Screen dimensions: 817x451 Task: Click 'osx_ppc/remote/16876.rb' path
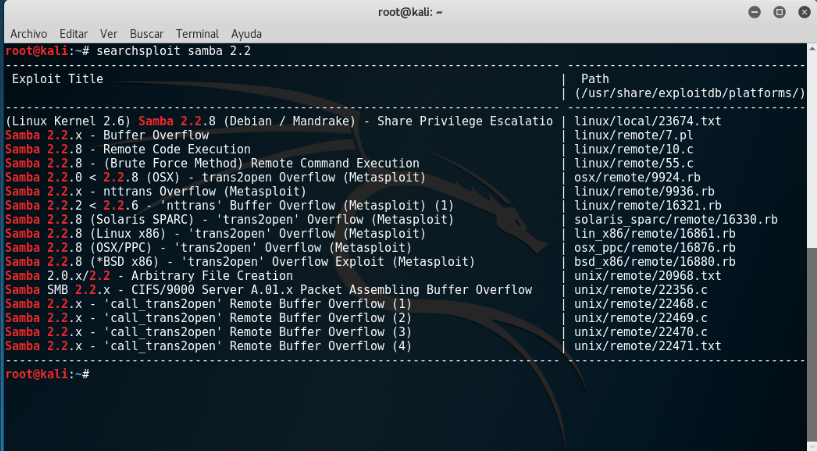click(655, 248)
